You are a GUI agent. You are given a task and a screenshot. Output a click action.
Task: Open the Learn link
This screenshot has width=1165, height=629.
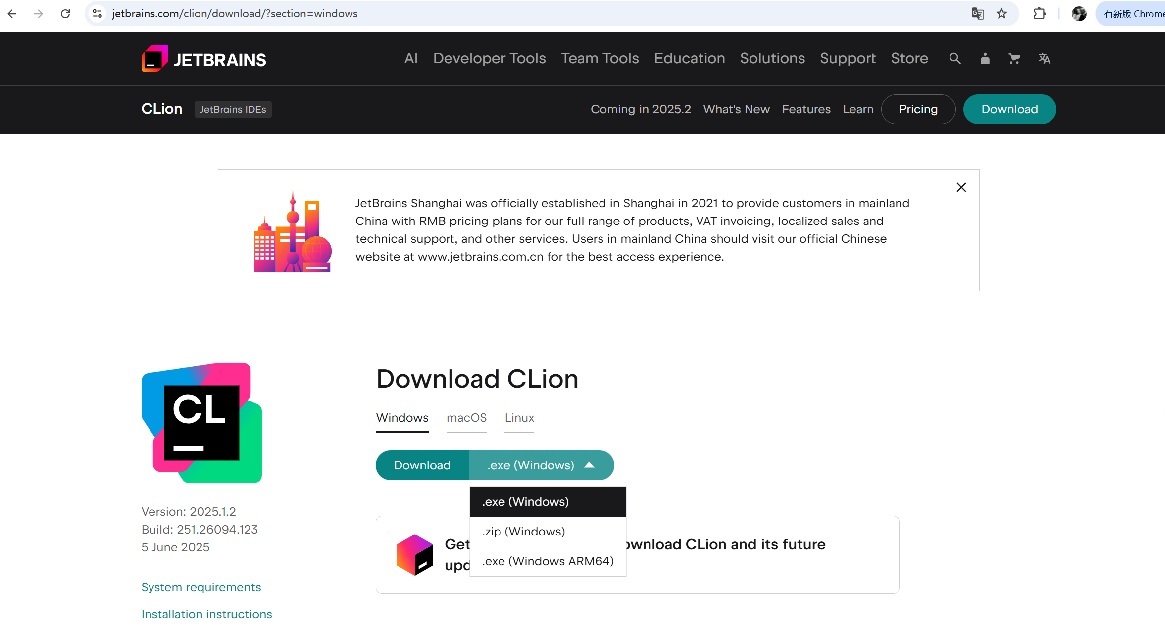pyautogui.click(x=858, y=109)
